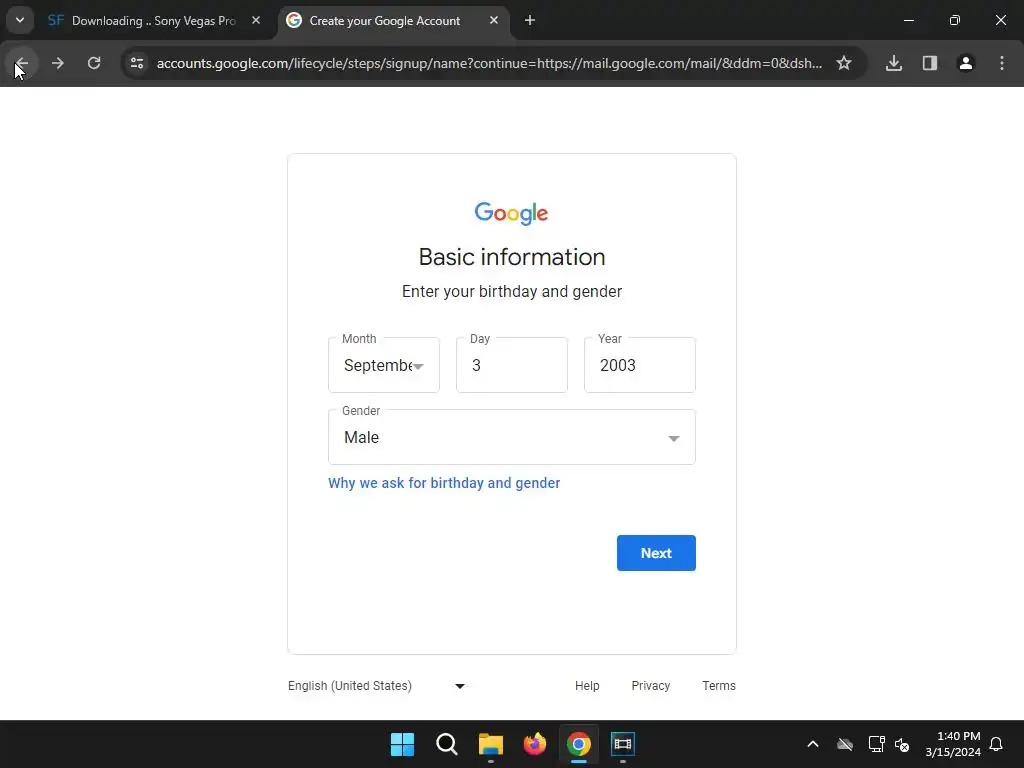Reload the current page
1024x768 pixels.
(94, 63)
